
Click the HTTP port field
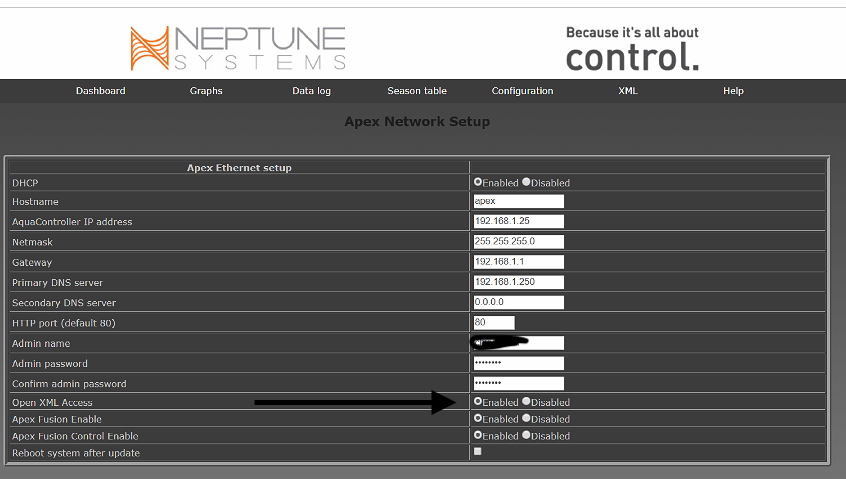click(x=494, y=323)
